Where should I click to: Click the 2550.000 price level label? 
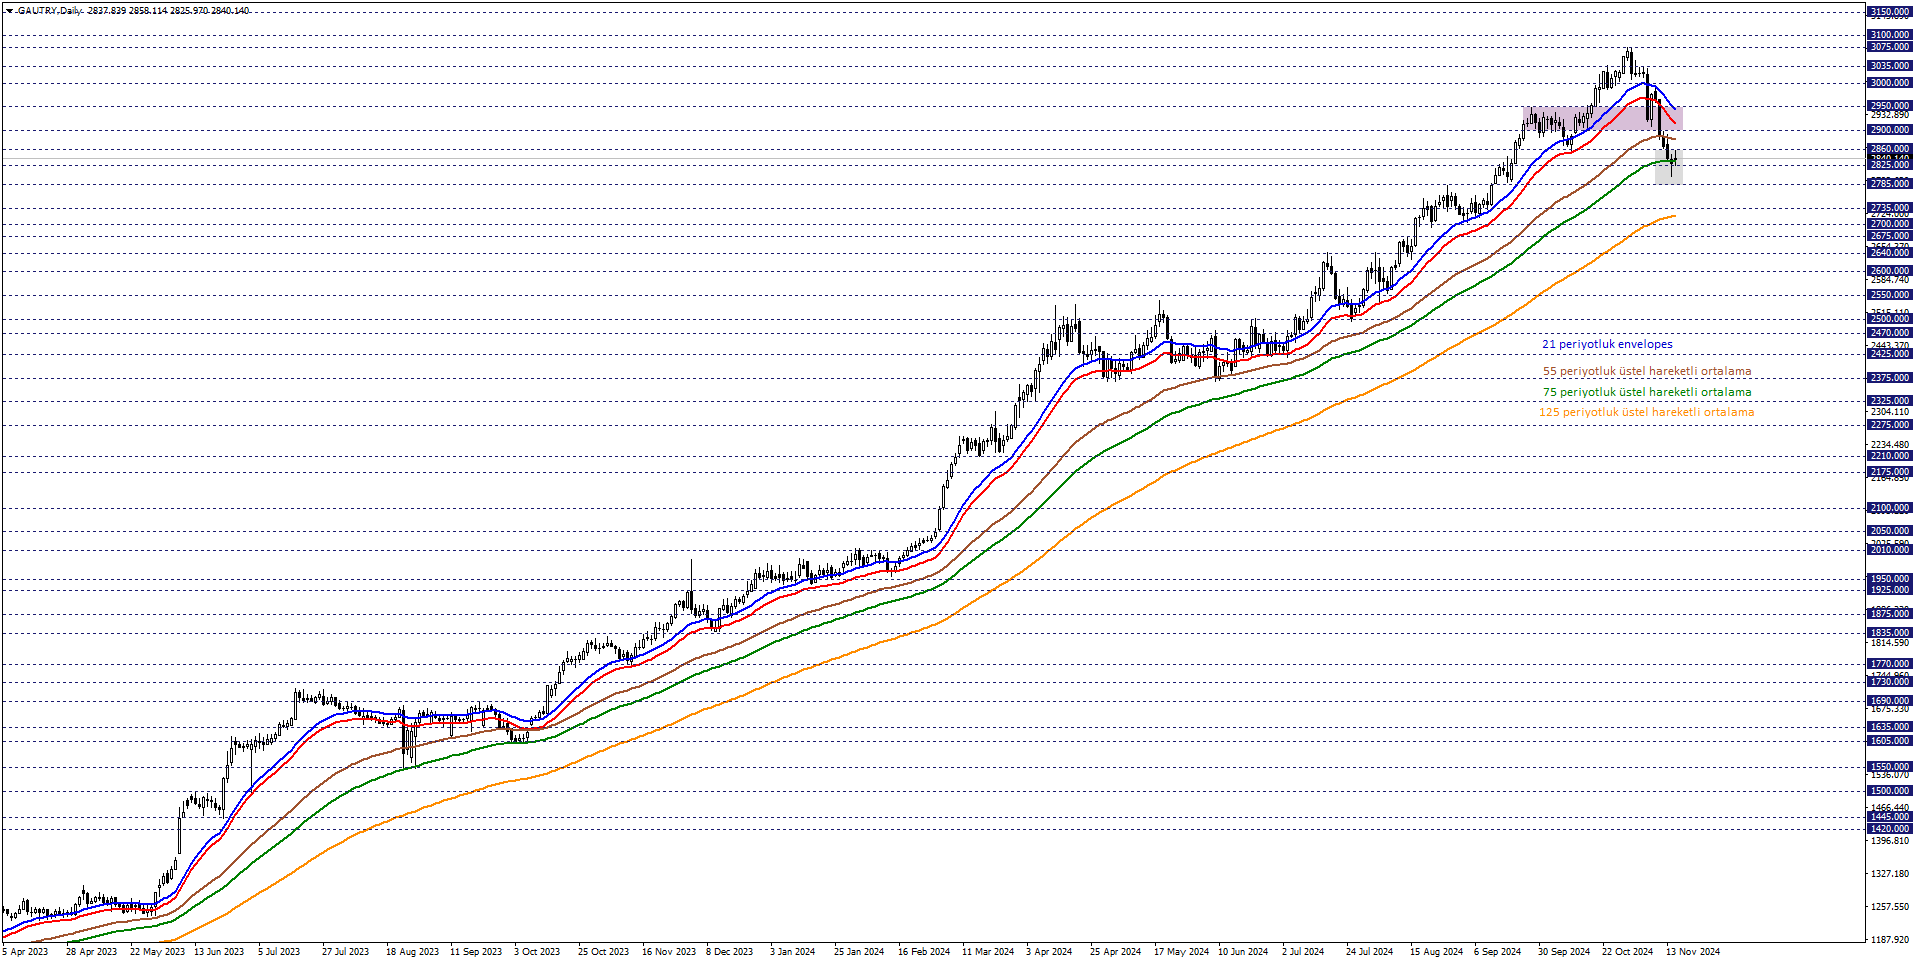[1889, 295]
